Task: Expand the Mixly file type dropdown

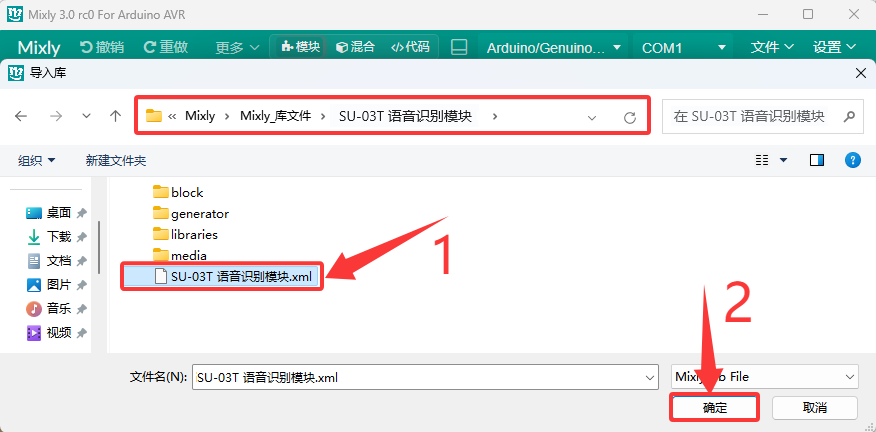Action: [764, 377]
